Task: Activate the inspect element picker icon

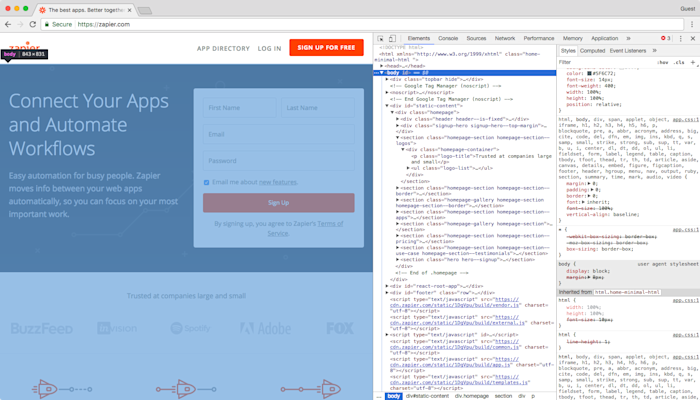Action: tap(380, 39)
